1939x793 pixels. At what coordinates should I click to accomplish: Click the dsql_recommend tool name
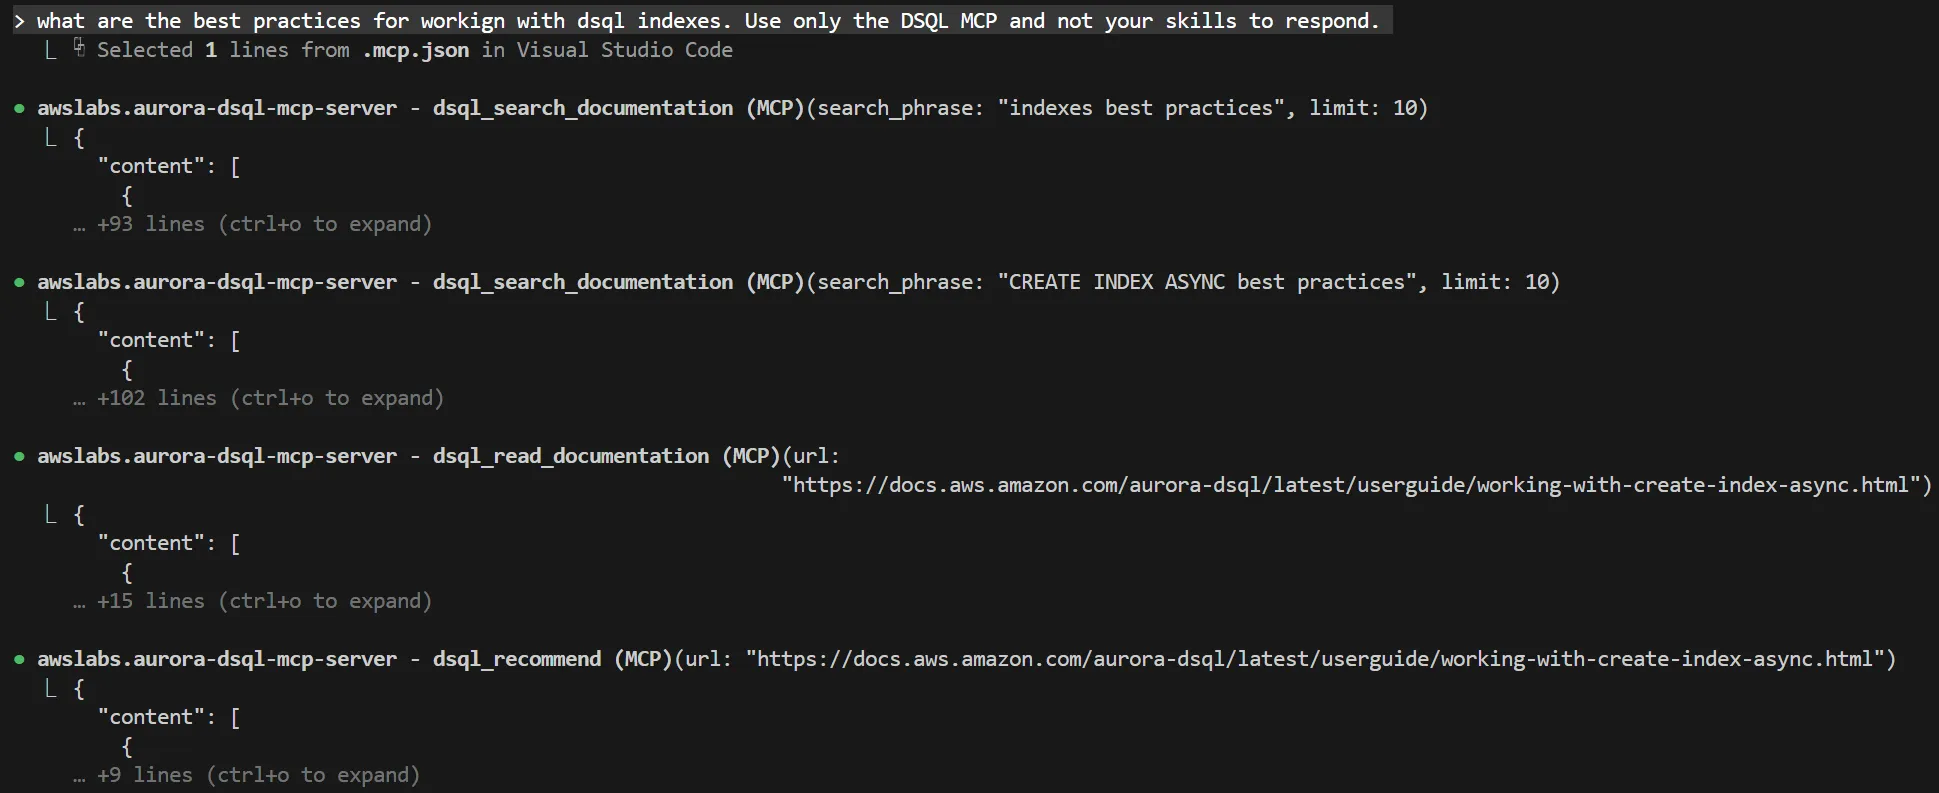[x=516, y=659]
